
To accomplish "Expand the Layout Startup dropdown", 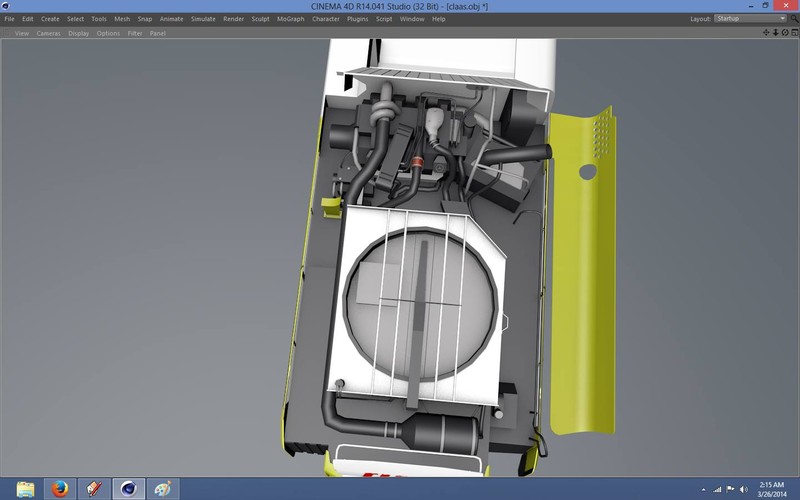I will [x=750, y=19].
